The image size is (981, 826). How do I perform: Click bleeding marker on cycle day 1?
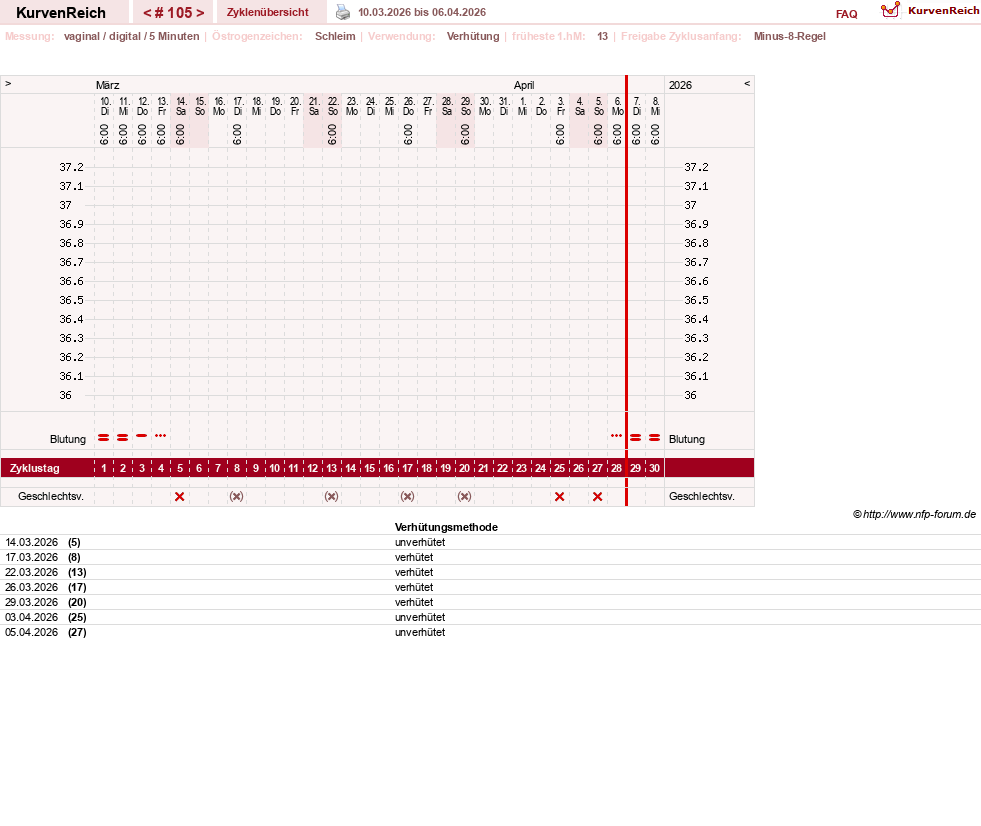click(104, 437)
